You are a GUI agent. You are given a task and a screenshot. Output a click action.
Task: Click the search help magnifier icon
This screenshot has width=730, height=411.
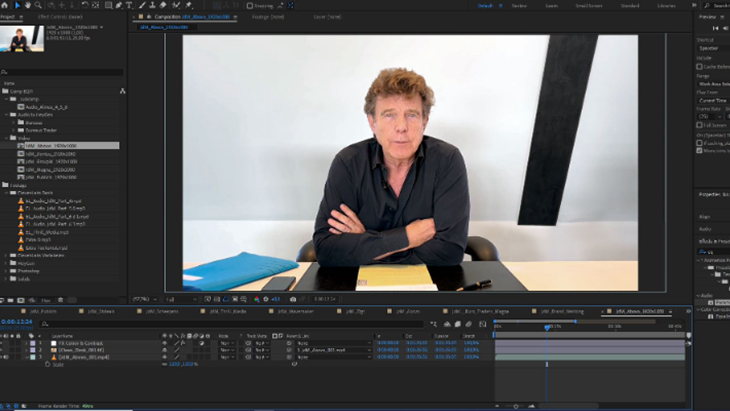pos(707,6)
